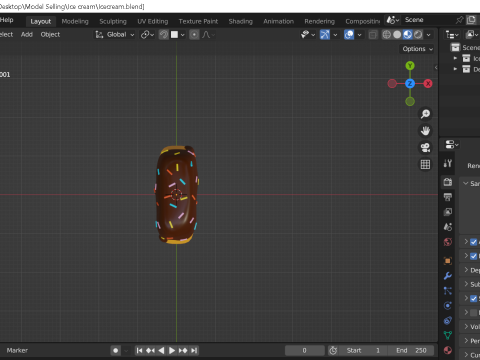
Task: Open the properties editor type dropdown
Action: 452,145
